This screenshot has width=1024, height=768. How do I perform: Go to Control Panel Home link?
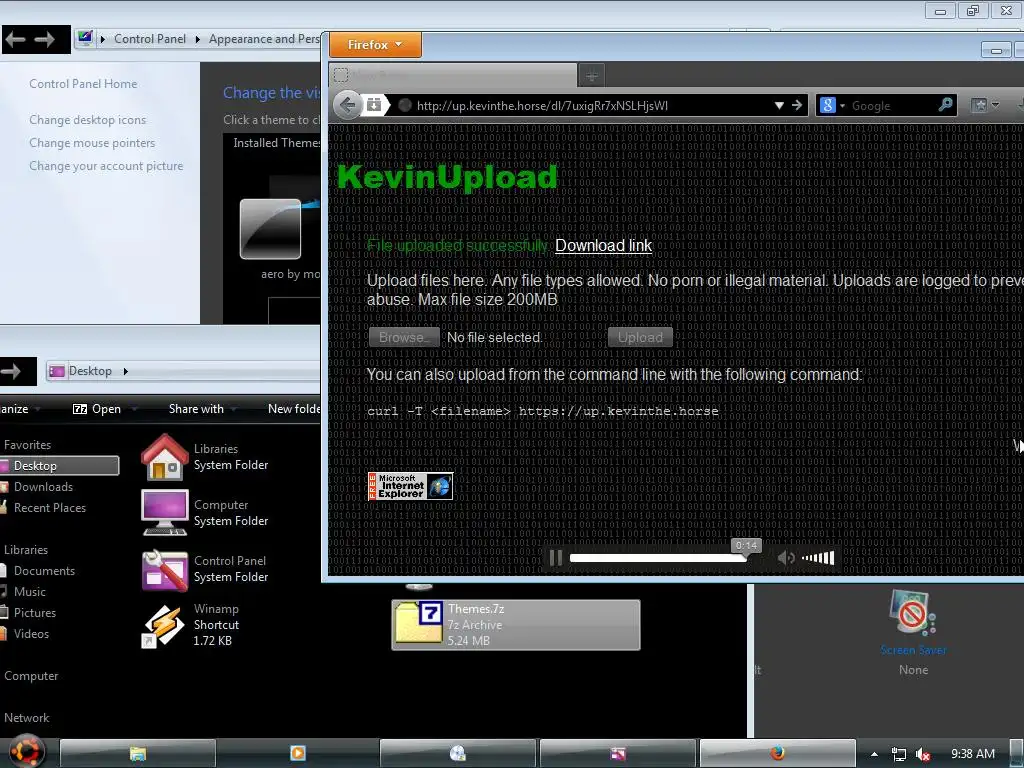(x=83, y=84)
